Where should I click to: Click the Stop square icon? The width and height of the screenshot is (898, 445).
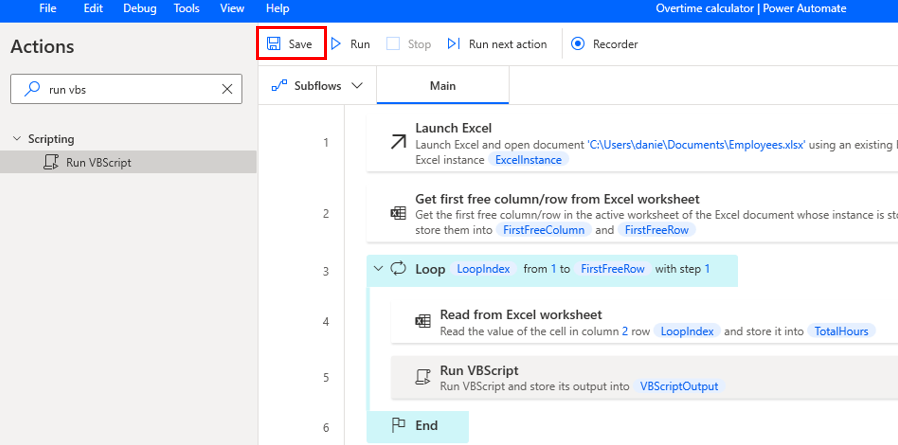tap(393, 44)
